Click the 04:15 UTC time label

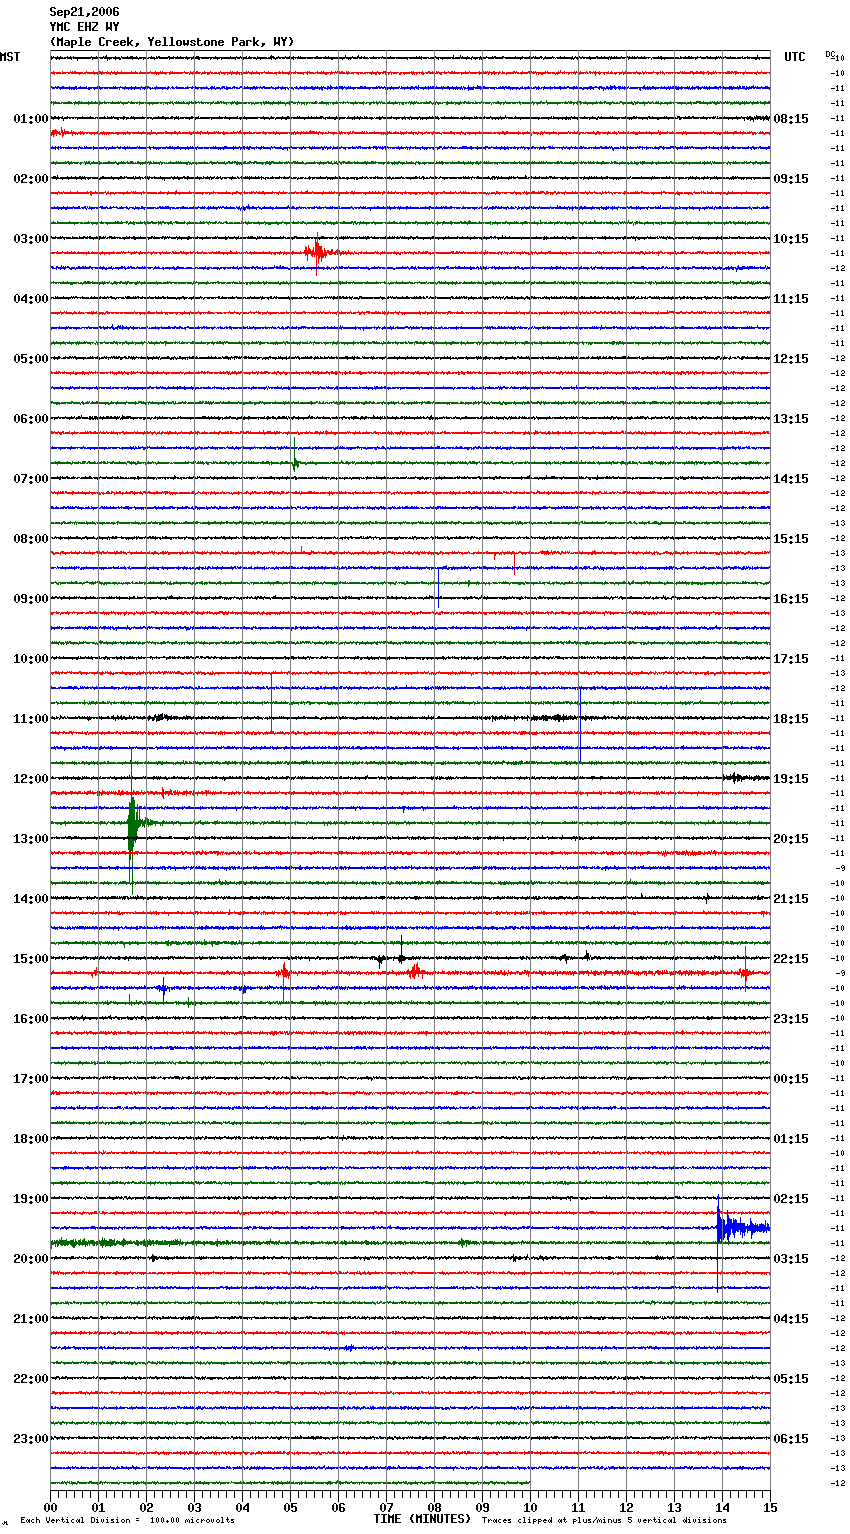click(791, 1319)
